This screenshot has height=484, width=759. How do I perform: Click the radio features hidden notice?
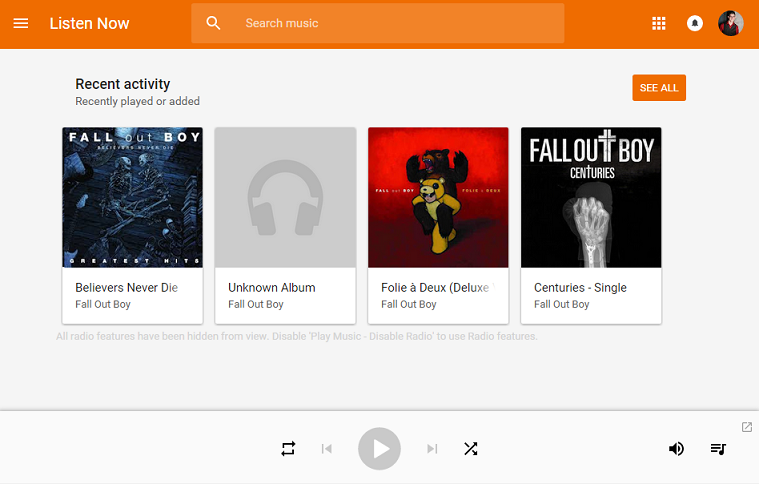297,336
